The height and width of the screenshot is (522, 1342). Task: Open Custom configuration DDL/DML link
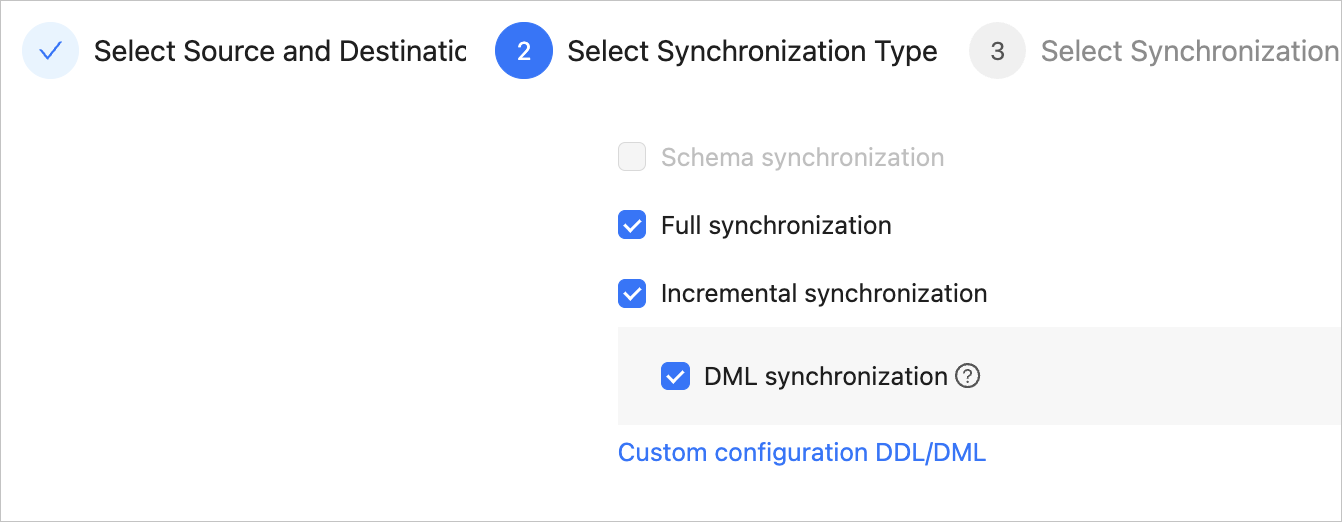click(801, 452)
